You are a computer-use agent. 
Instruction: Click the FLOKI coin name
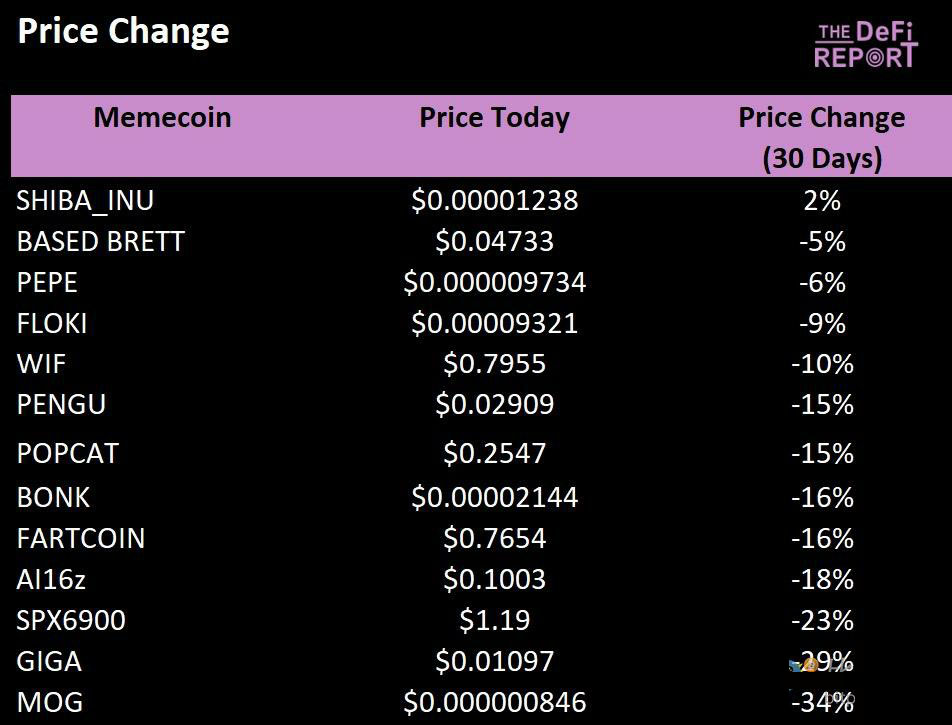pos(52,324)
